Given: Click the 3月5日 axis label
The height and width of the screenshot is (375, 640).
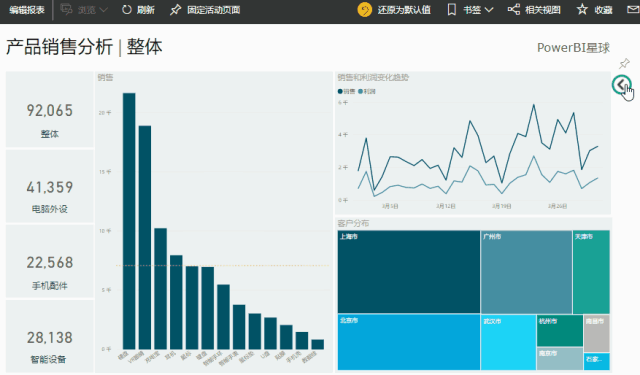Looking at the screenshot, I should (390, 206).
